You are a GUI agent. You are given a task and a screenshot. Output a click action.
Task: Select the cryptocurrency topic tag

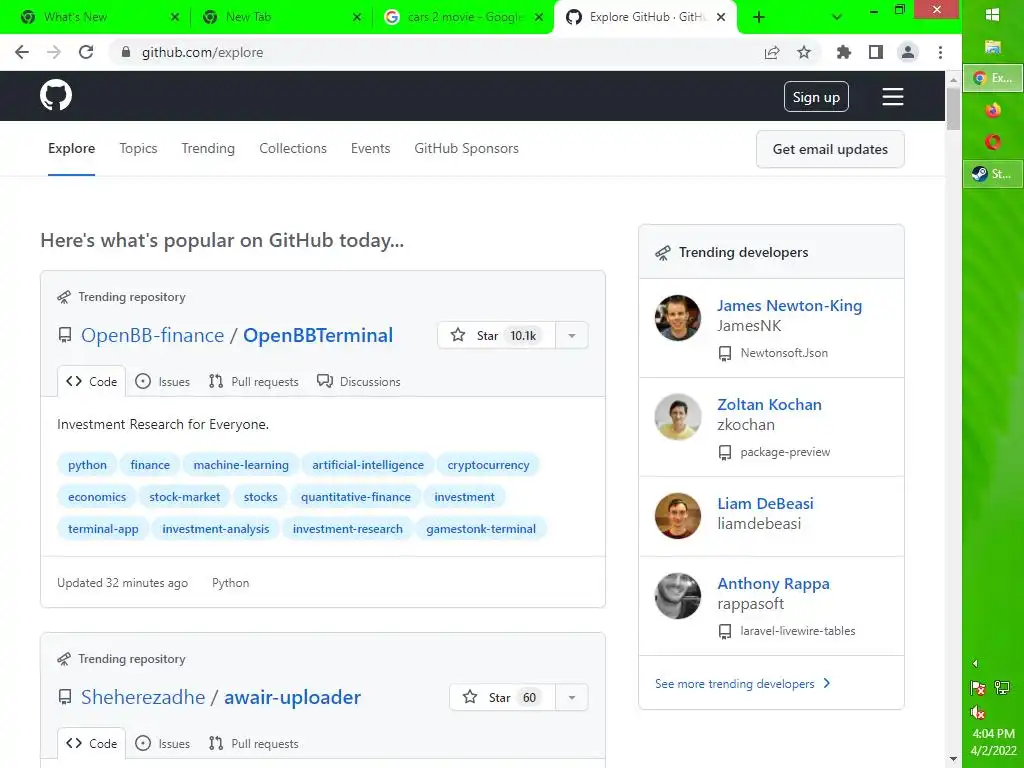pos(488,465)
